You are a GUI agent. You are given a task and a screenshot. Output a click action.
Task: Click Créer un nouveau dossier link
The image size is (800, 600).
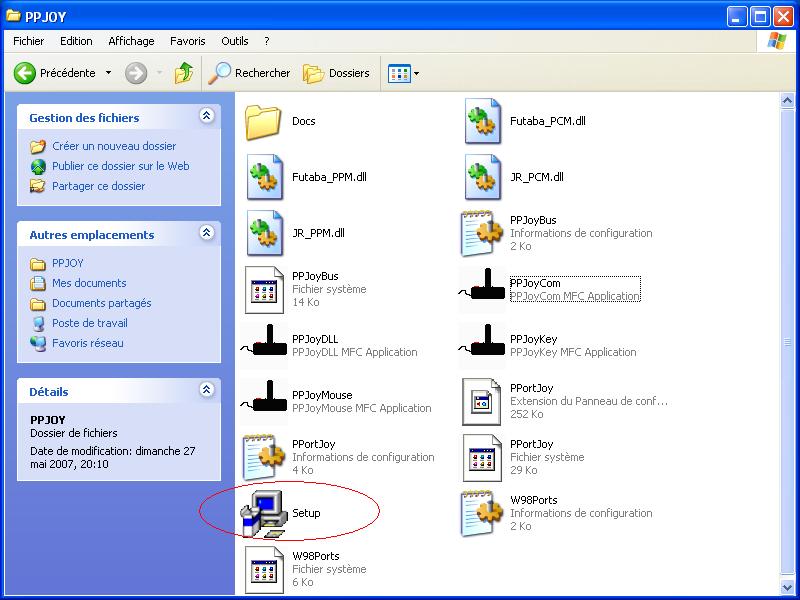click(114, 146)
